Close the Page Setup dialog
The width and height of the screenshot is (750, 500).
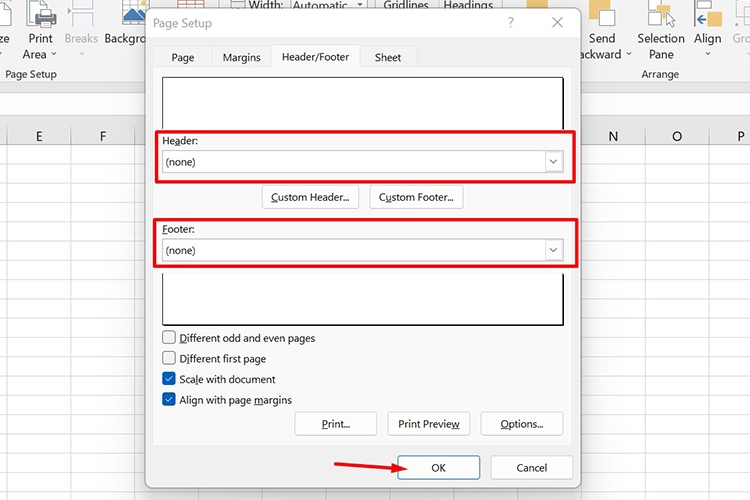click(x=557, y=22)
